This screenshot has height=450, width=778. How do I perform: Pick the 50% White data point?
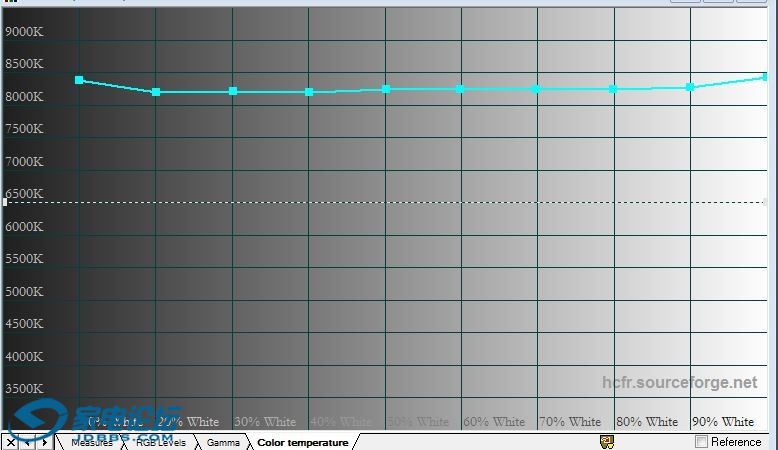click(386, 89)
